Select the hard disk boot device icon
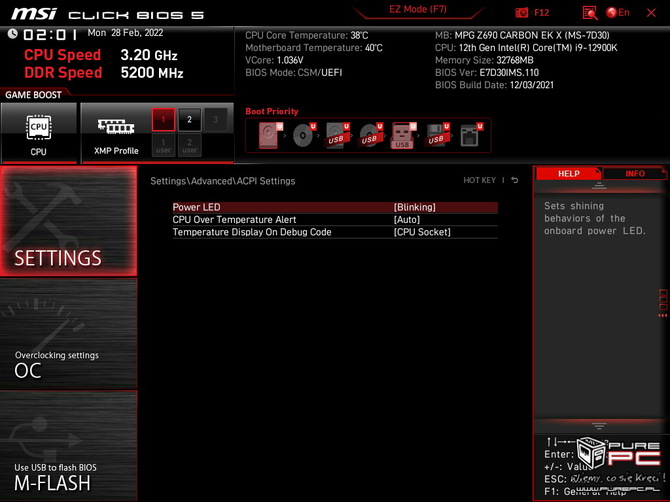 click(x=270, y=135)
